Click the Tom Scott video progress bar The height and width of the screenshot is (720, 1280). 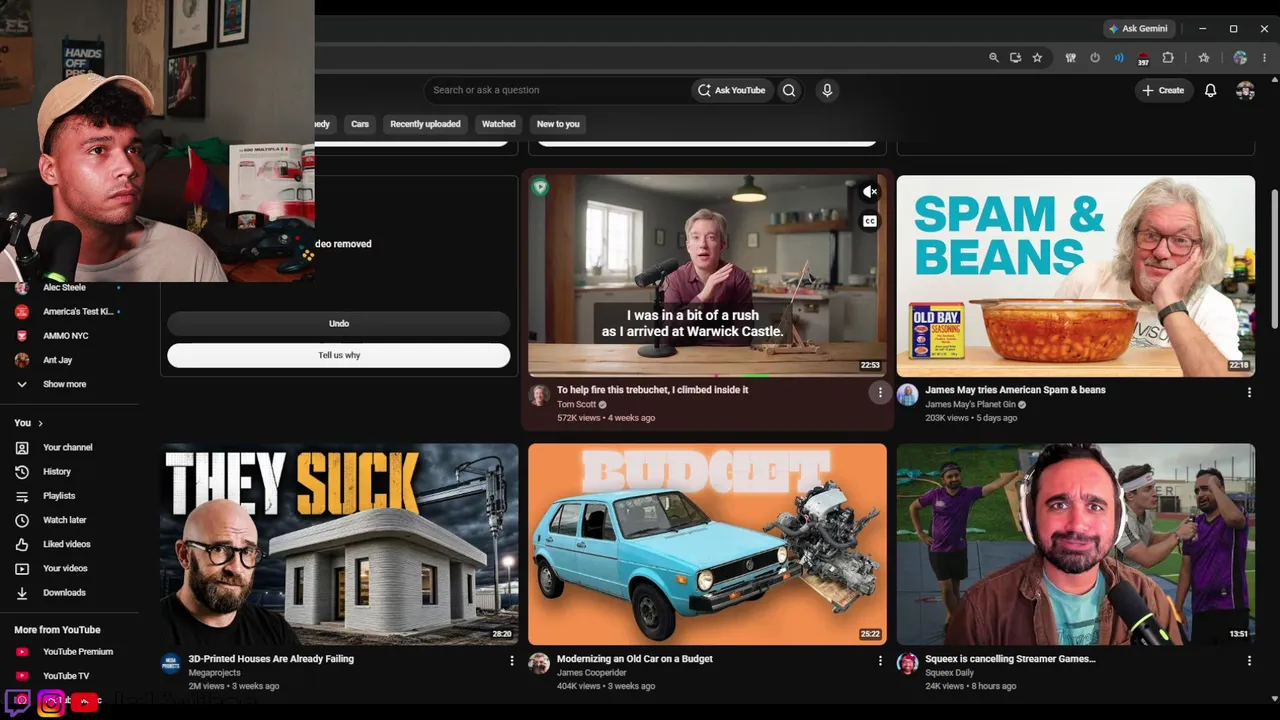(x=707, y=376)
